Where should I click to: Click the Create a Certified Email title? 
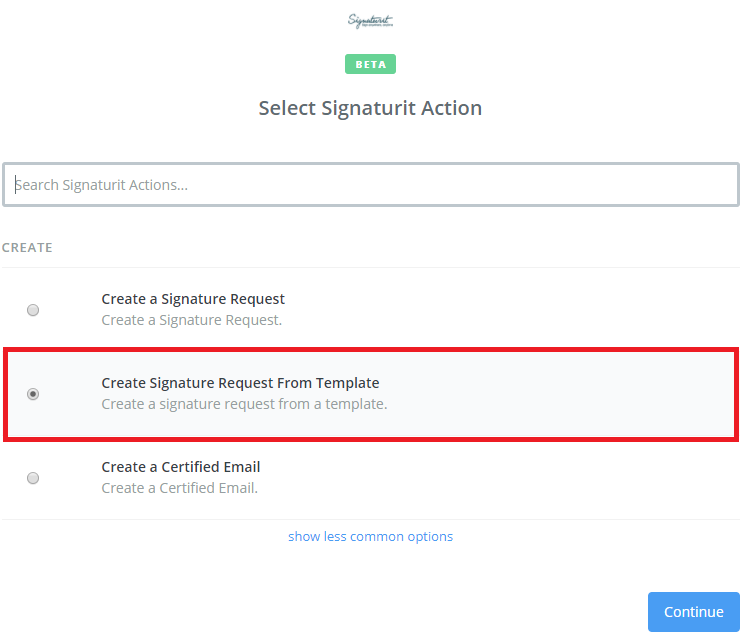(x=181, y=467)
